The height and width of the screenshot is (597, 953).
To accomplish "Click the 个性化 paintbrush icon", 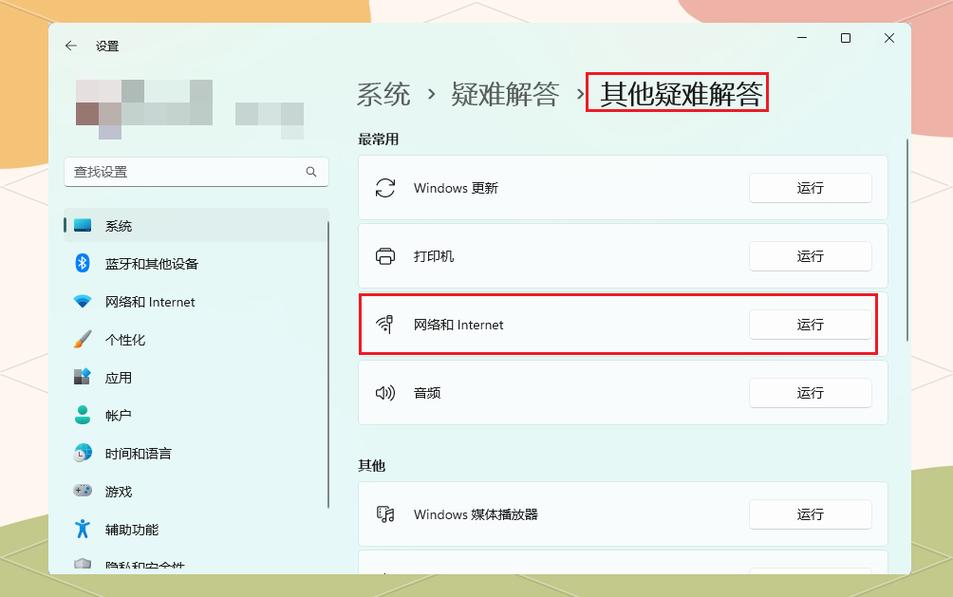I will tap(83, 339).
